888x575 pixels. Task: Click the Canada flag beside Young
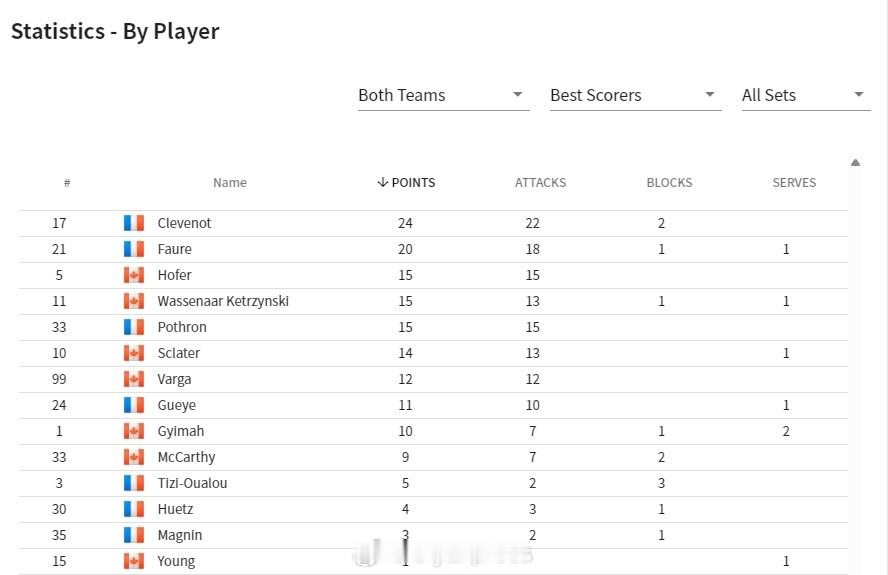point(134,561)
